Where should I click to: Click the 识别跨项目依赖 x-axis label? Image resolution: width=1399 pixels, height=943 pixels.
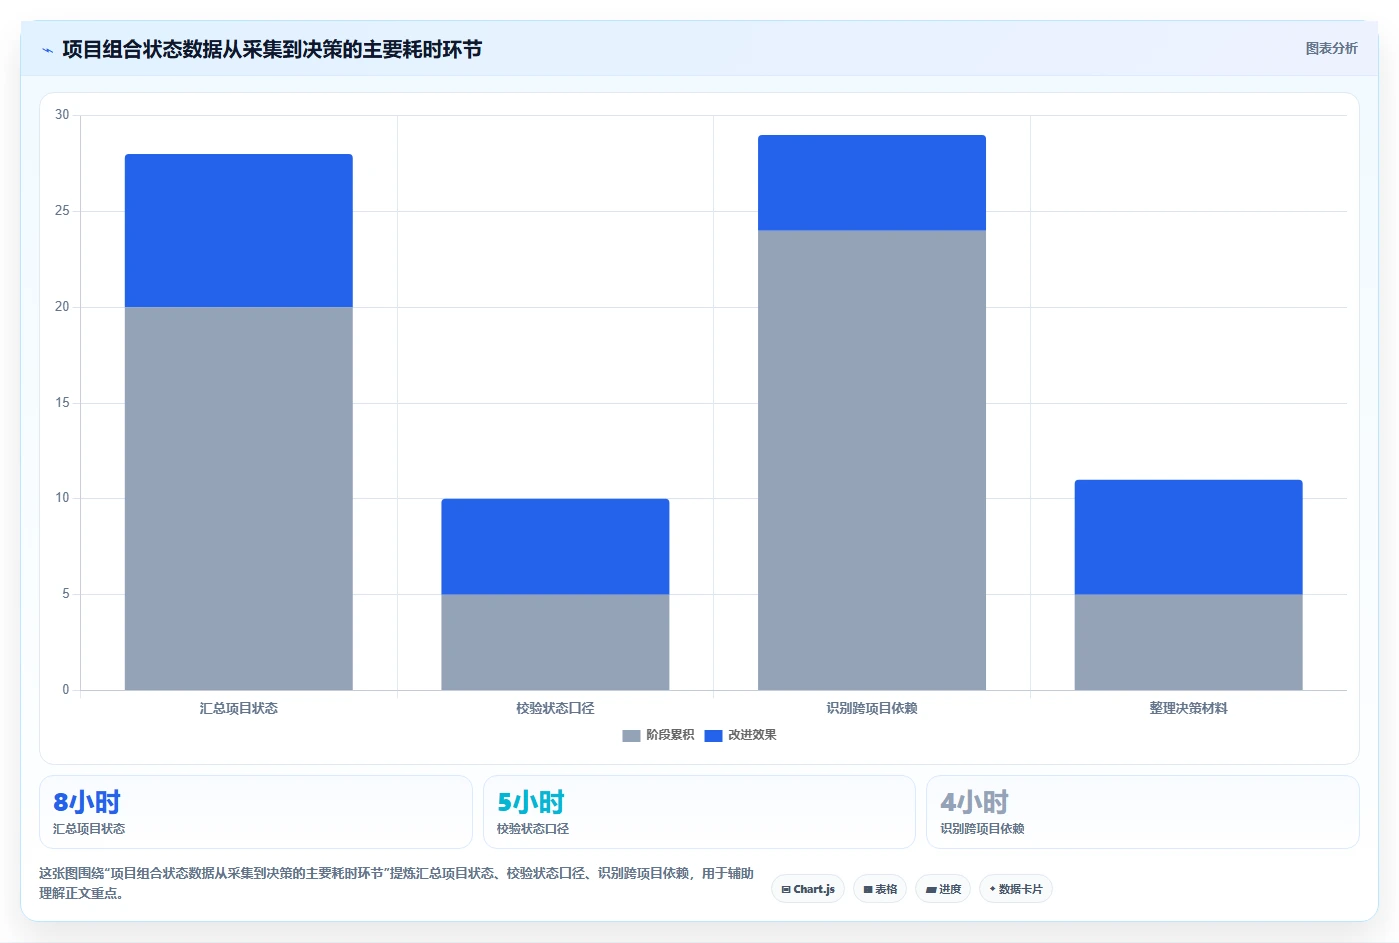click(872, 708)
